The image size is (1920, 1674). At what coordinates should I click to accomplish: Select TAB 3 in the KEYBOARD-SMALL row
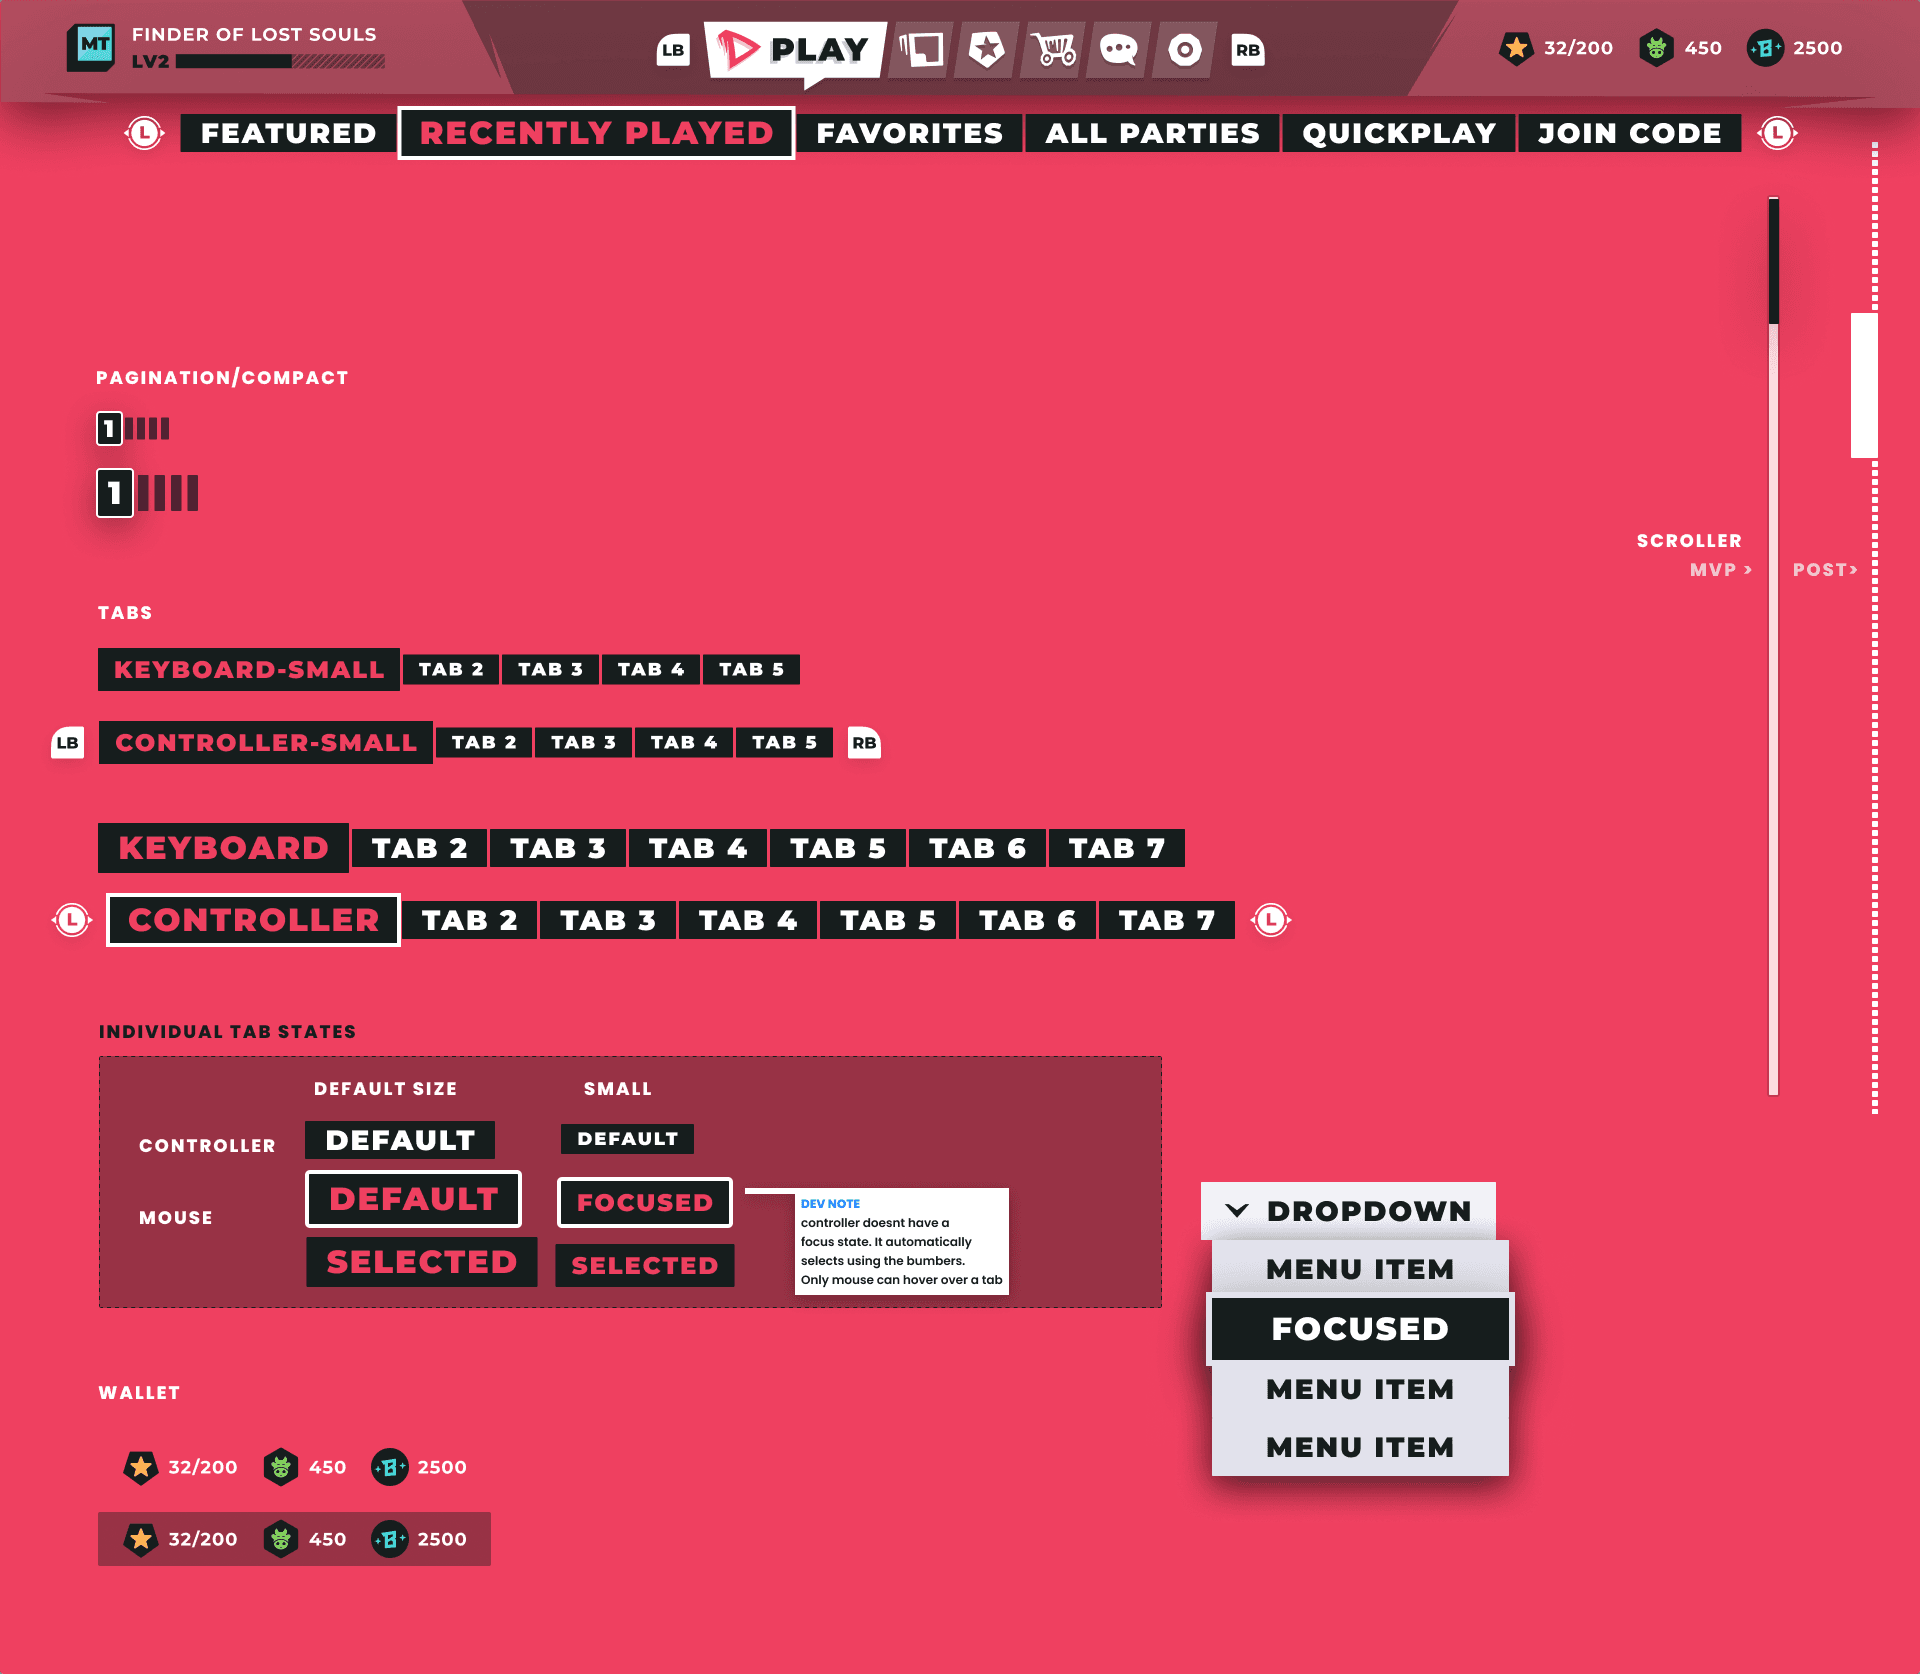(x=550, y=669)
